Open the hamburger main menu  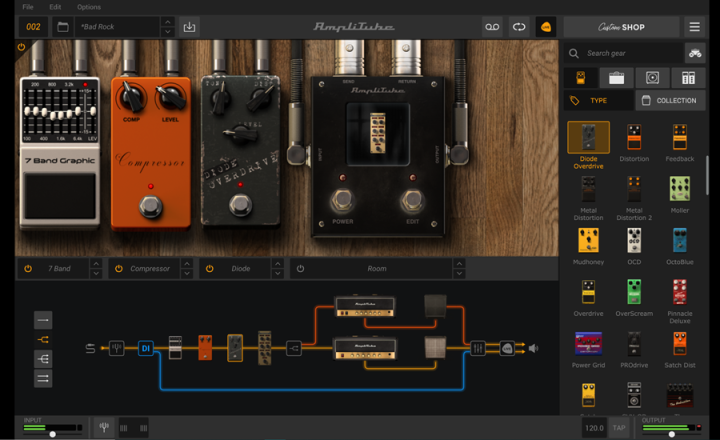tap(694, 27)
